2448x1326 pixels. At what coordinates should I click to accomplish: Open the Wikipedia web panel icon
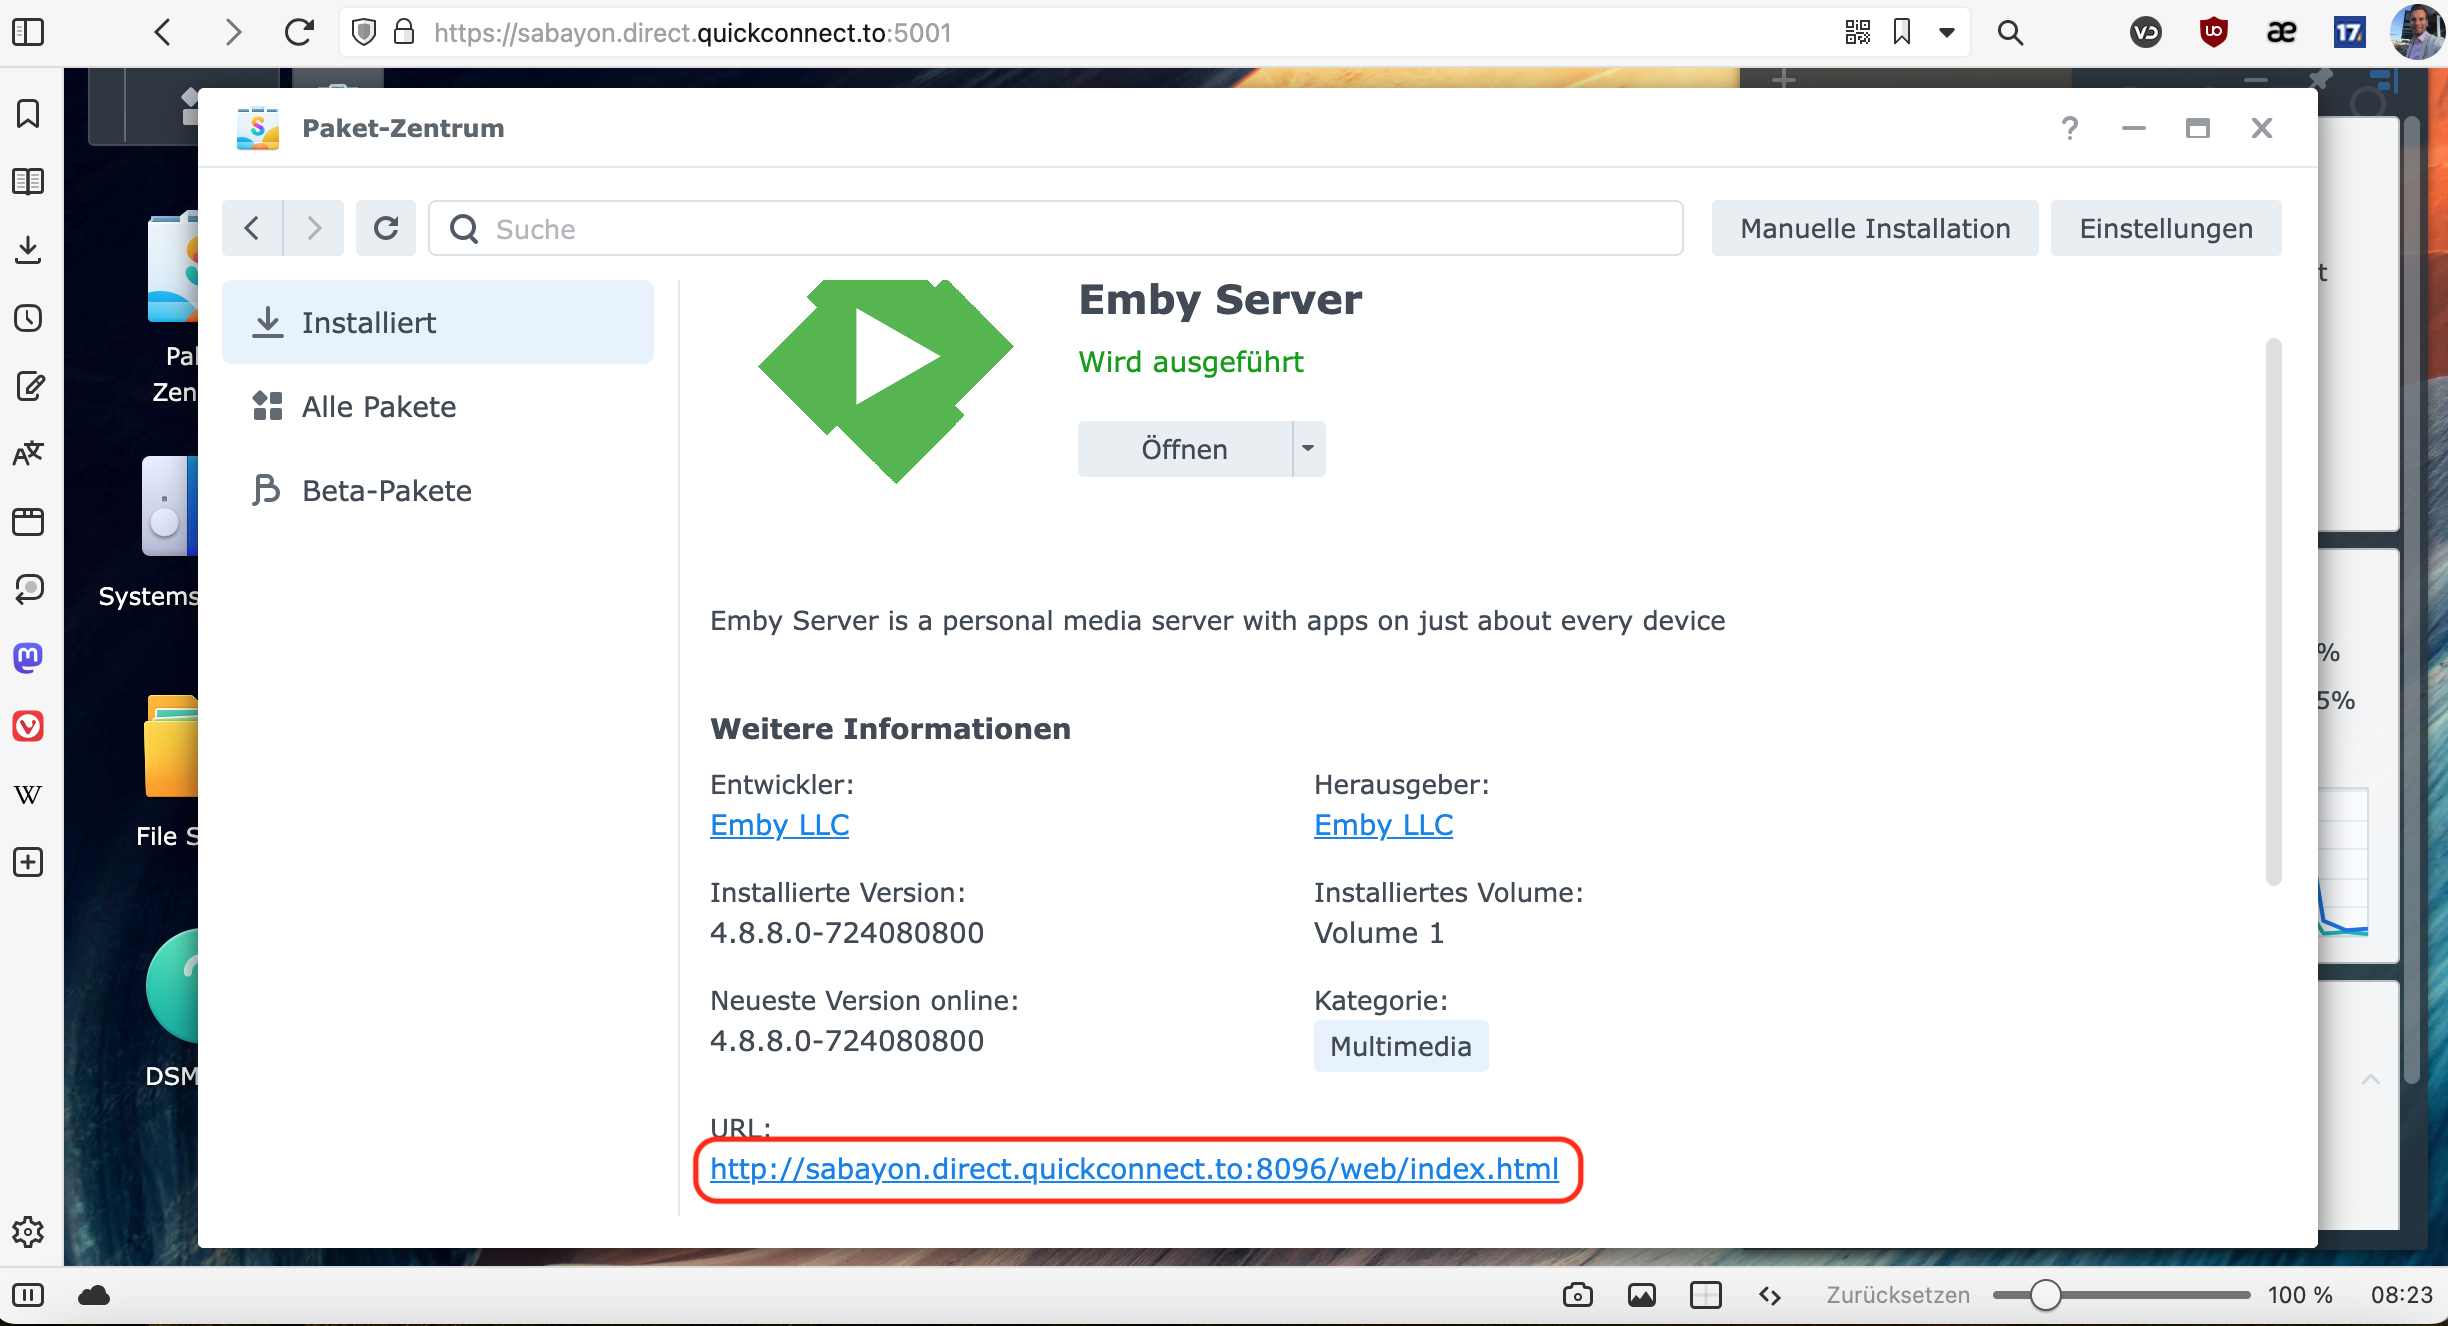pos(28,794)
